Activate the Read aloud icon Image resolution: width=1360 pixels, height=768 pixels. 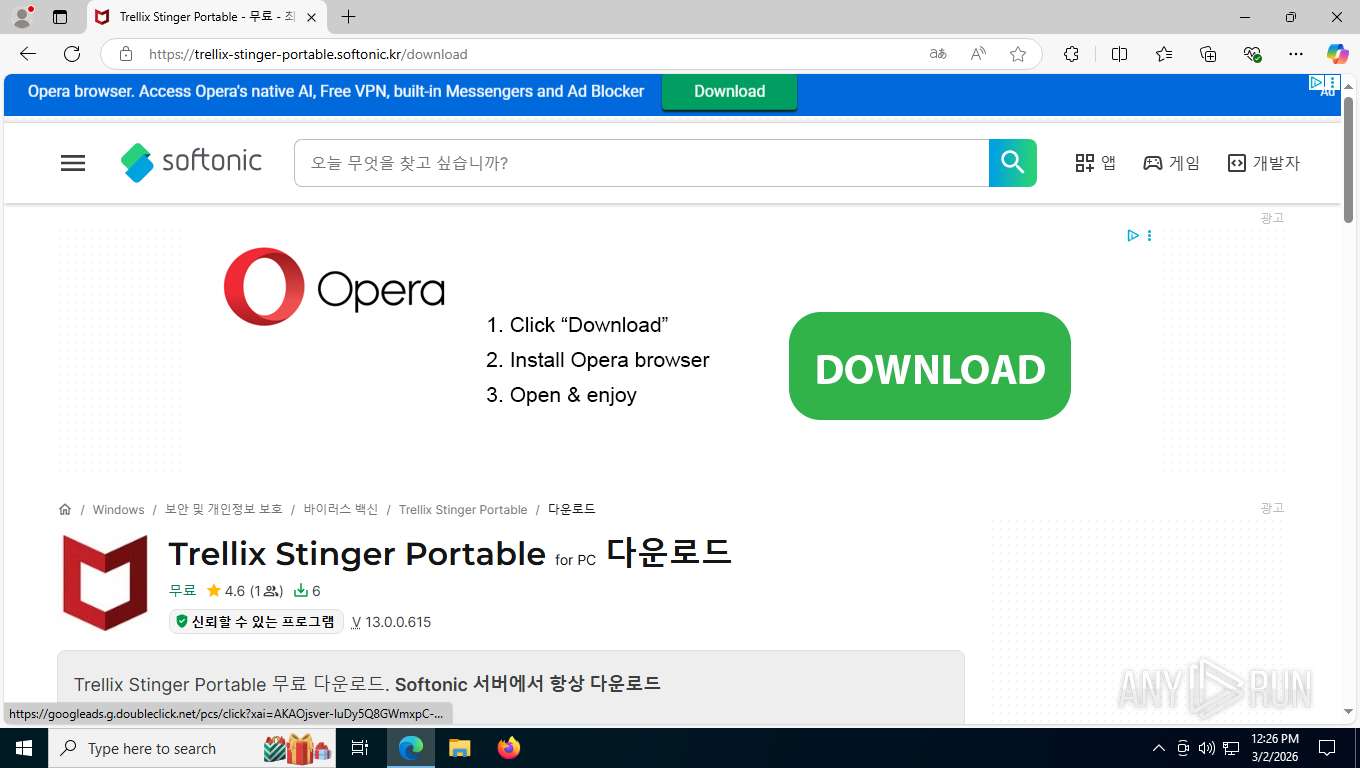[978, 54]
